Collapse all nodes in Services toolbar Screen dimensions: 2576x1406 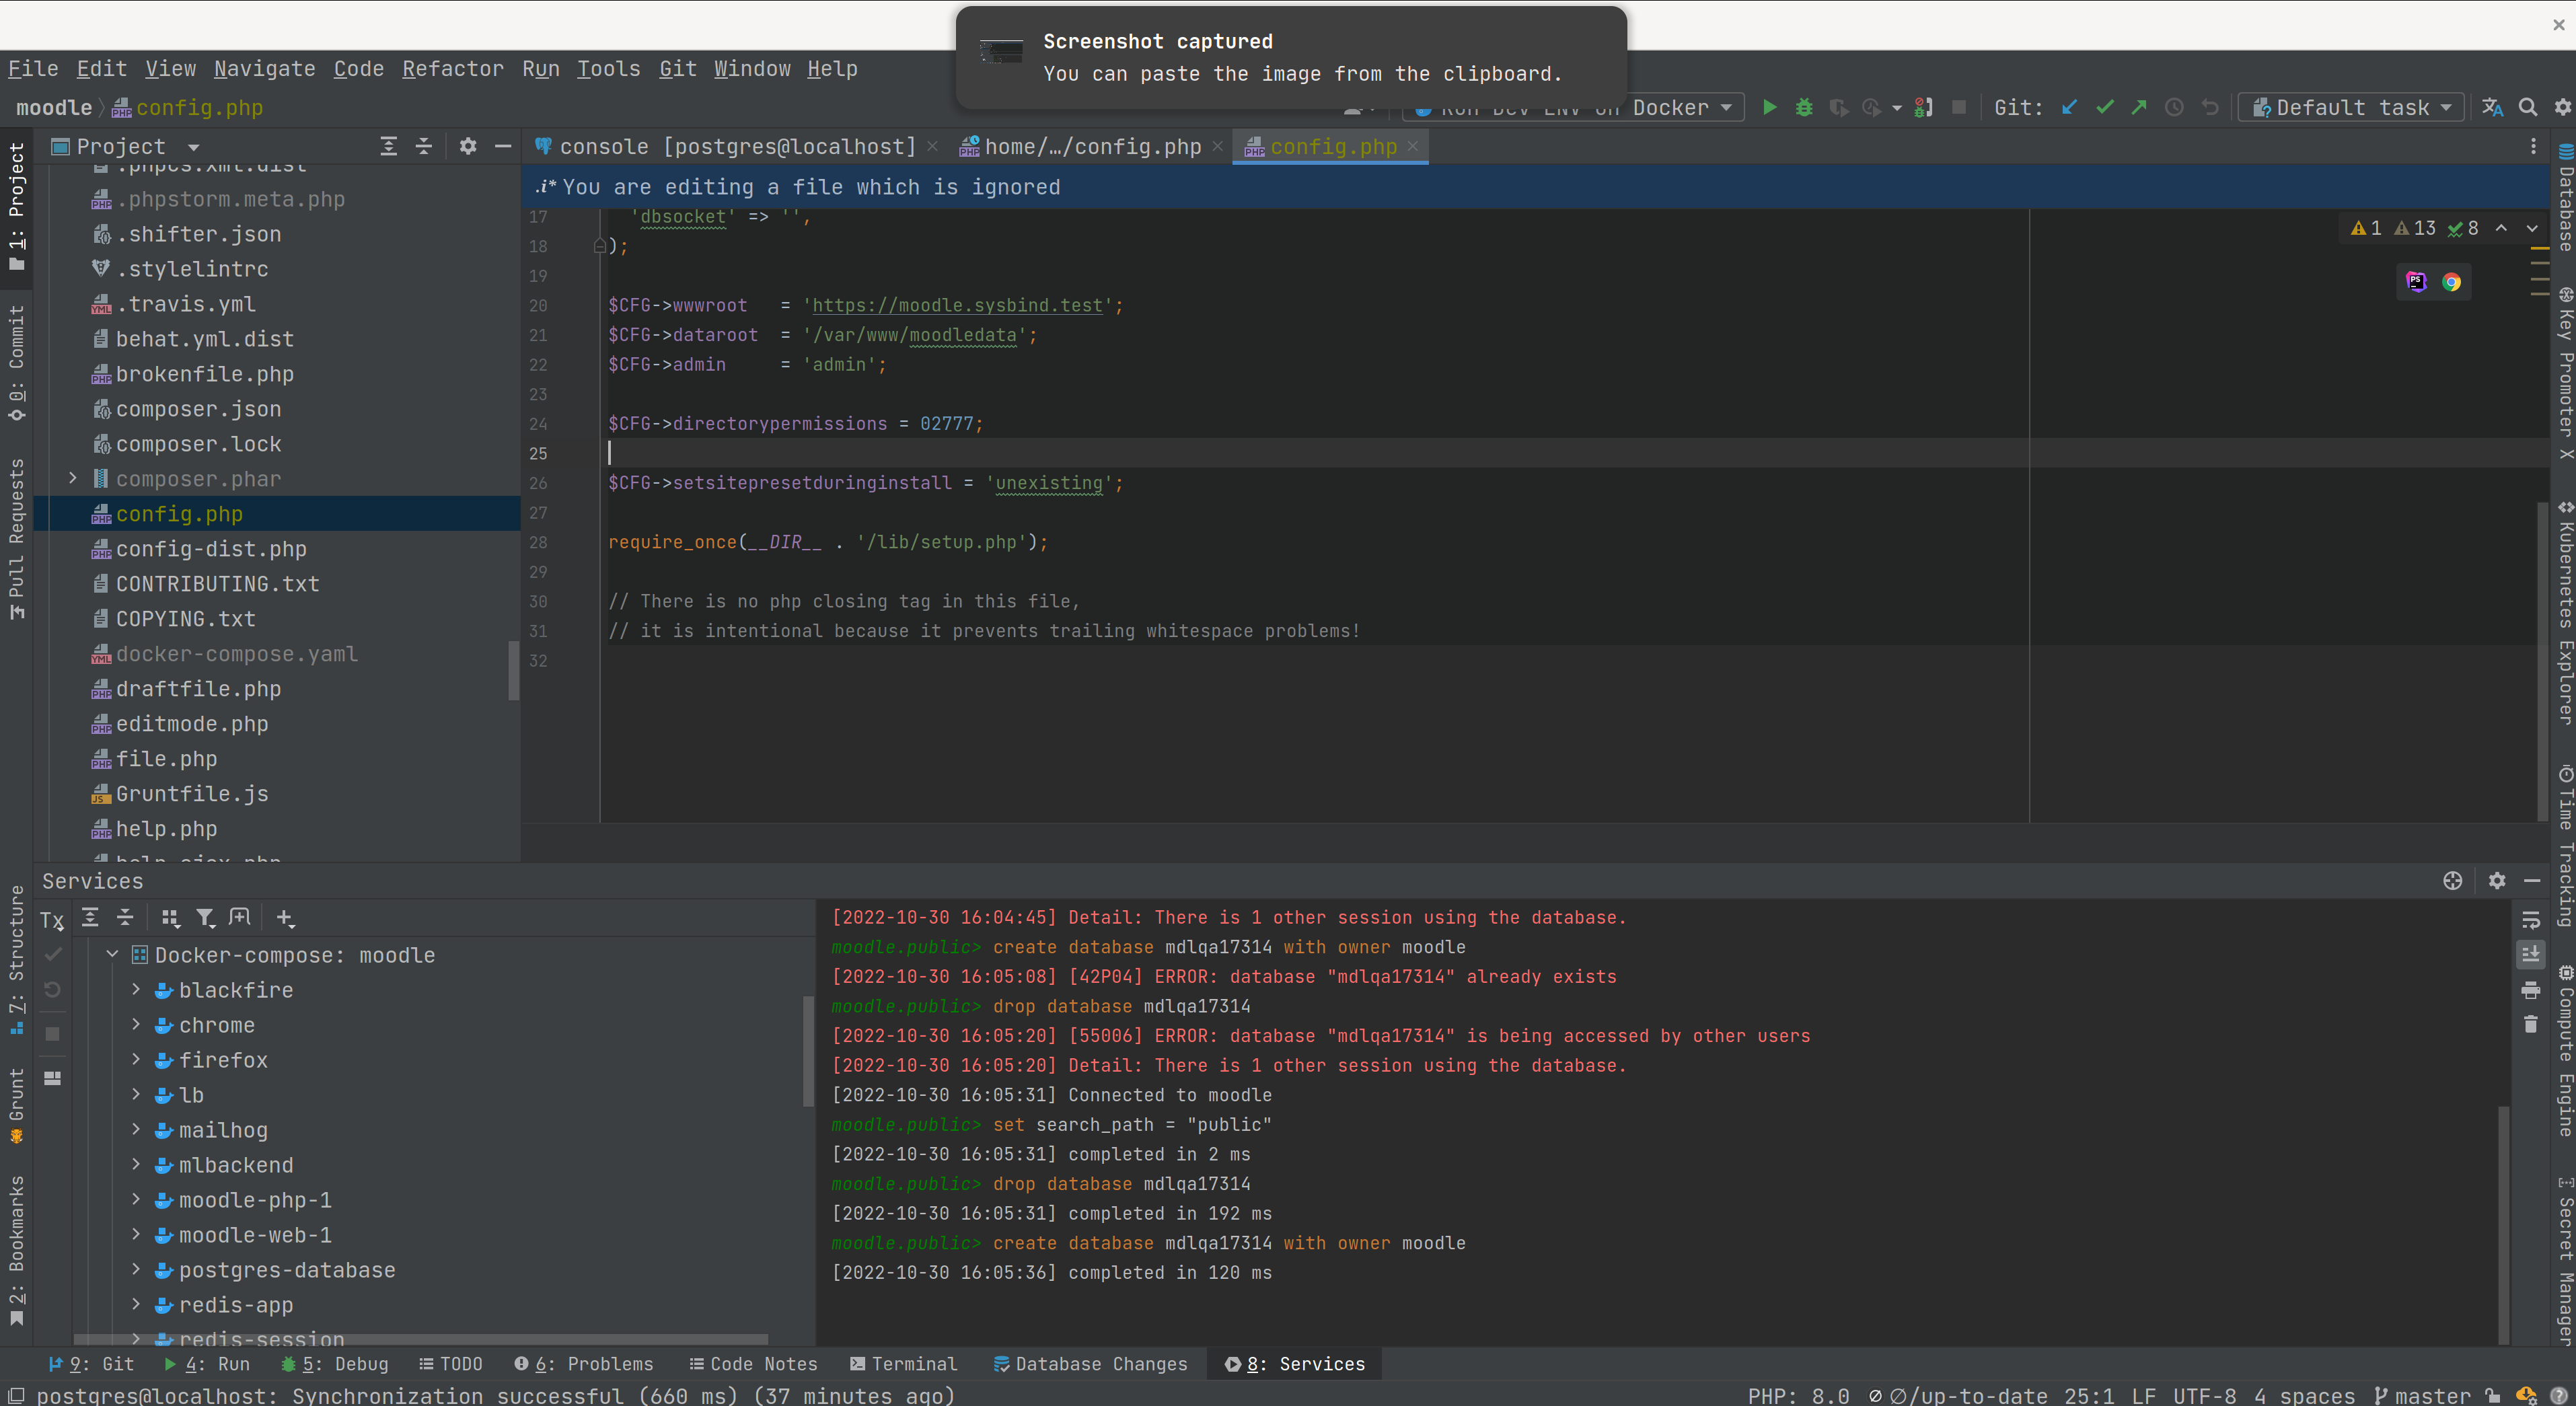pyautogui.click(x=125, y=917)
